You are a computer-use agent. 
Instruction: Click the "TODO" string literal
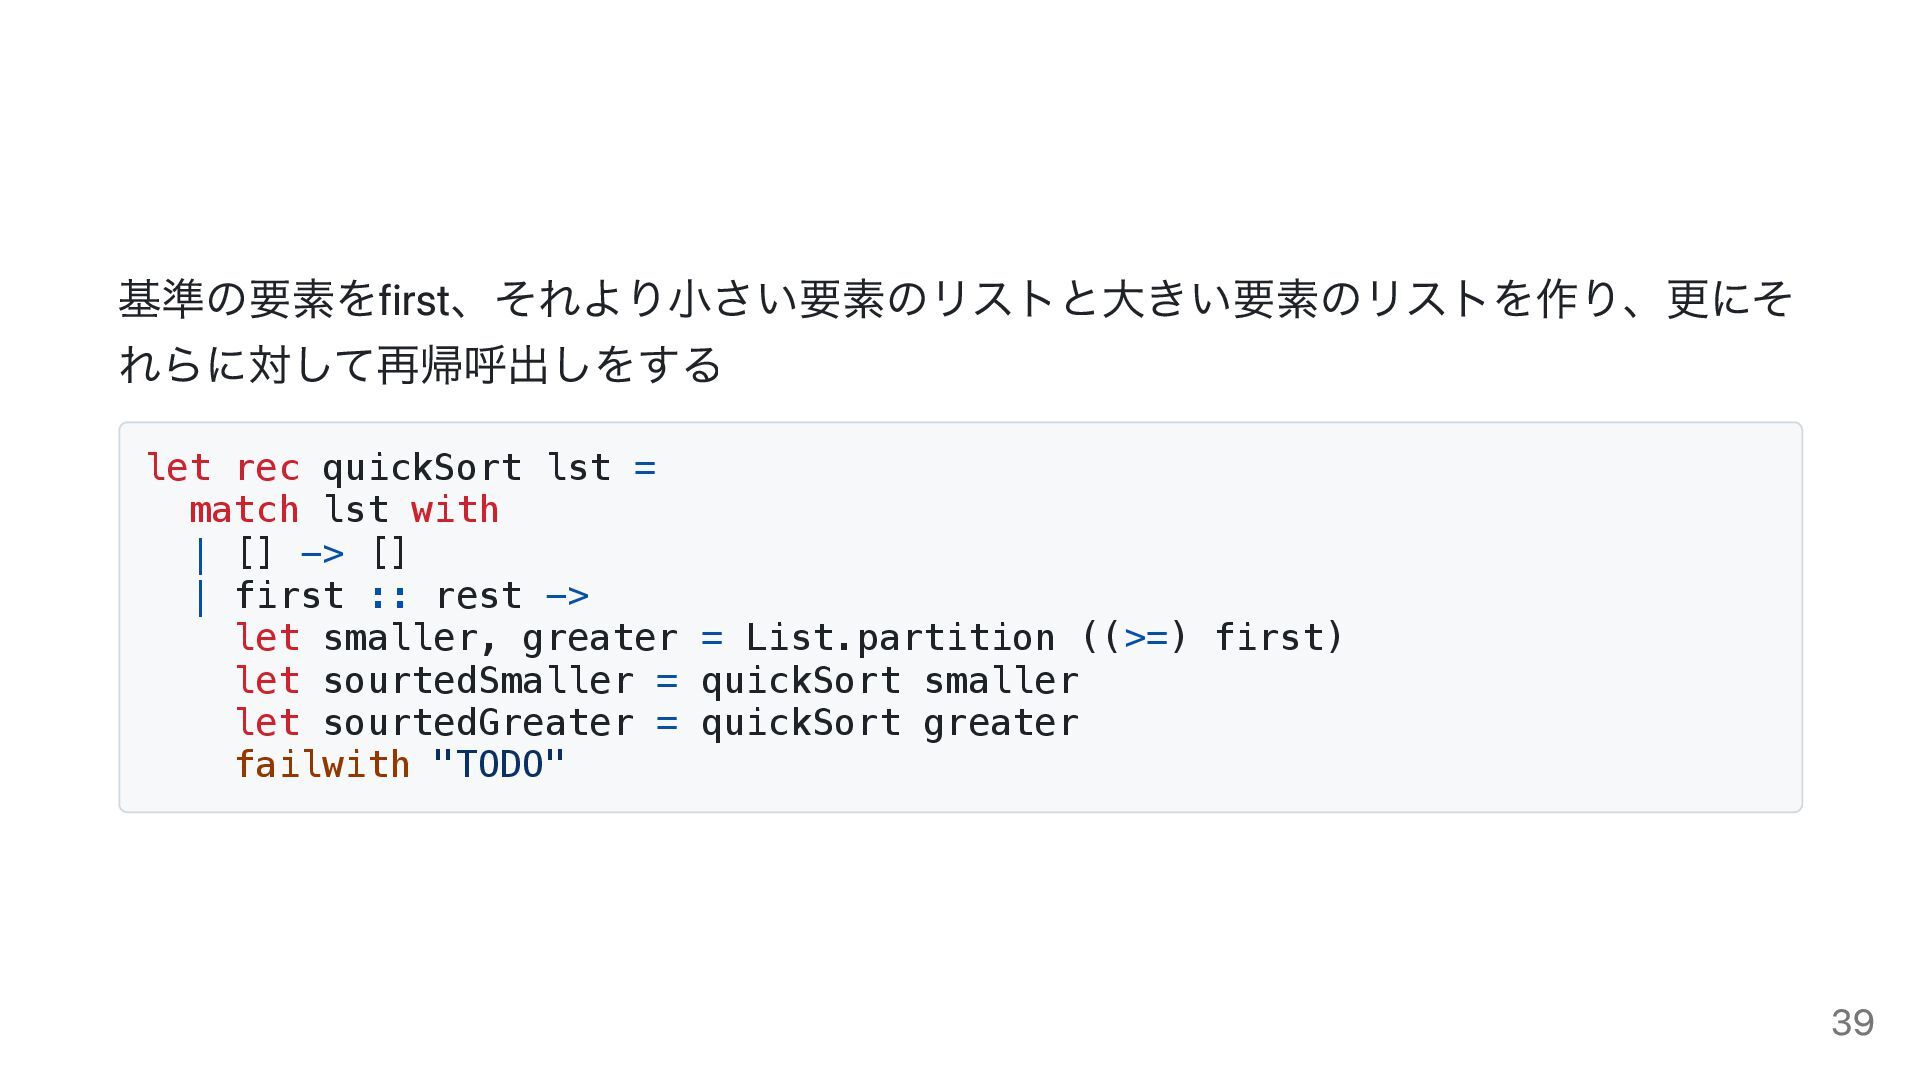point(499,765)
